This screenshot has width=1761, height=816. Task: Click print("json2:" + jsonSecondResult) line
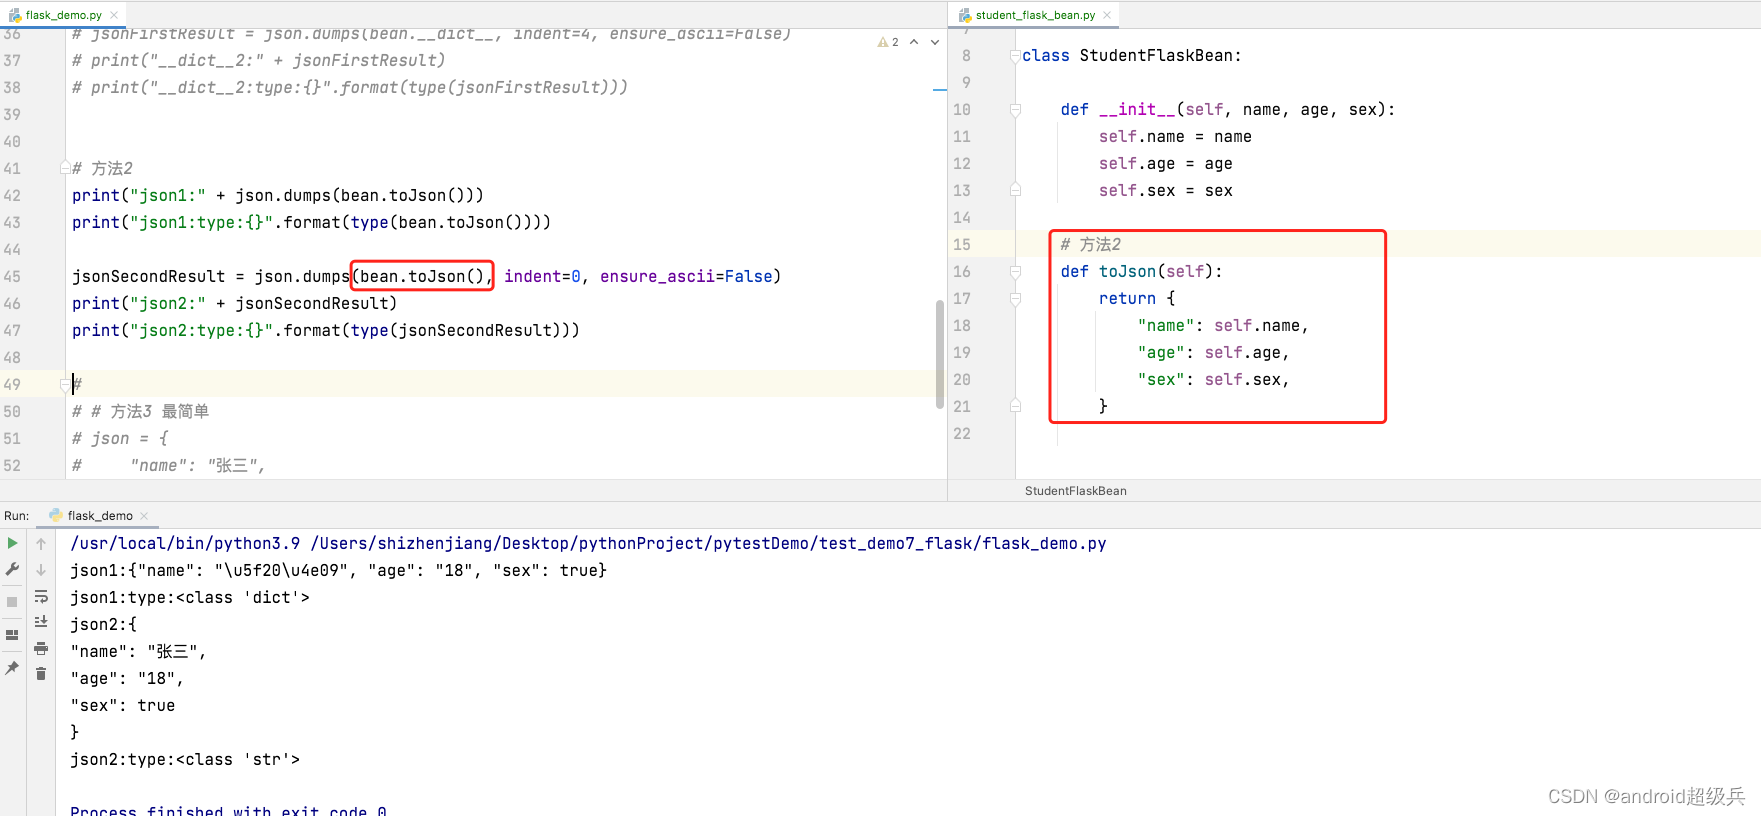[x=234, y=303]
